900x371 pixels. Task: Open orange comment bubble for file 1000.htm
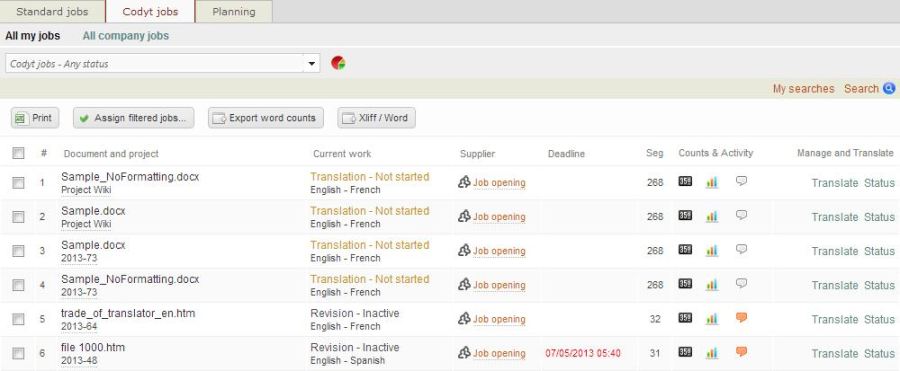[x=742, y=352]
